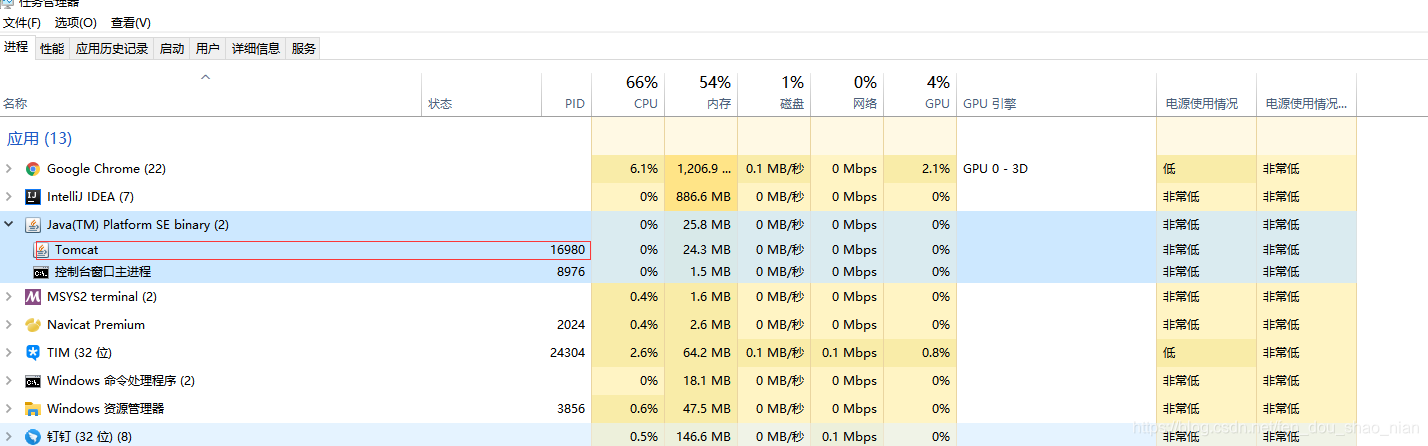The height and width of the screenshot is (446, 1428).
Task: Sort by the 名称 column header
Action: (210, 93)
